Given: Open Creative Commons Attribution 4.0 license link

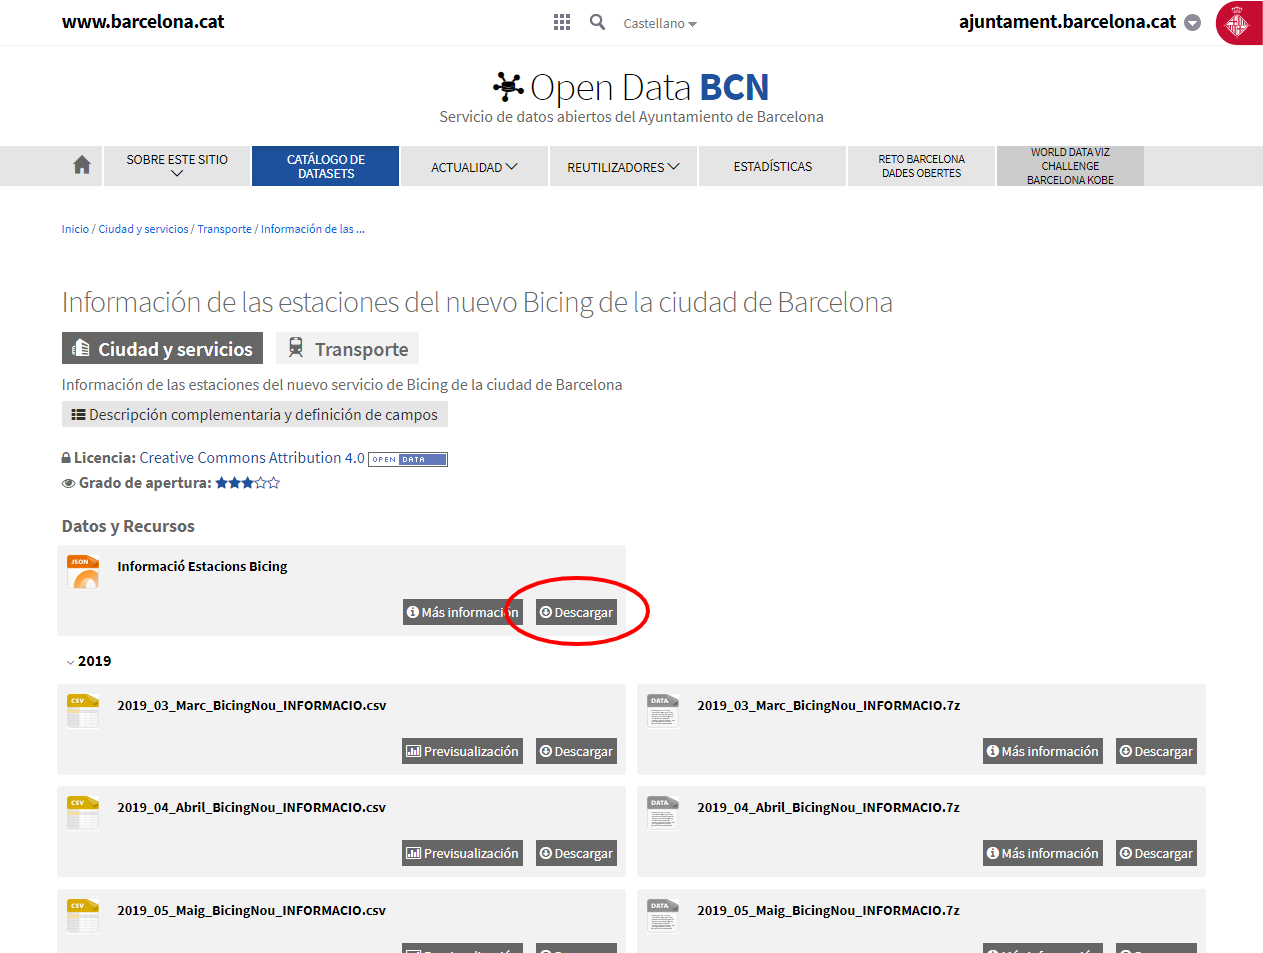Looking at the screenshot, I should [x=252, y=457].
